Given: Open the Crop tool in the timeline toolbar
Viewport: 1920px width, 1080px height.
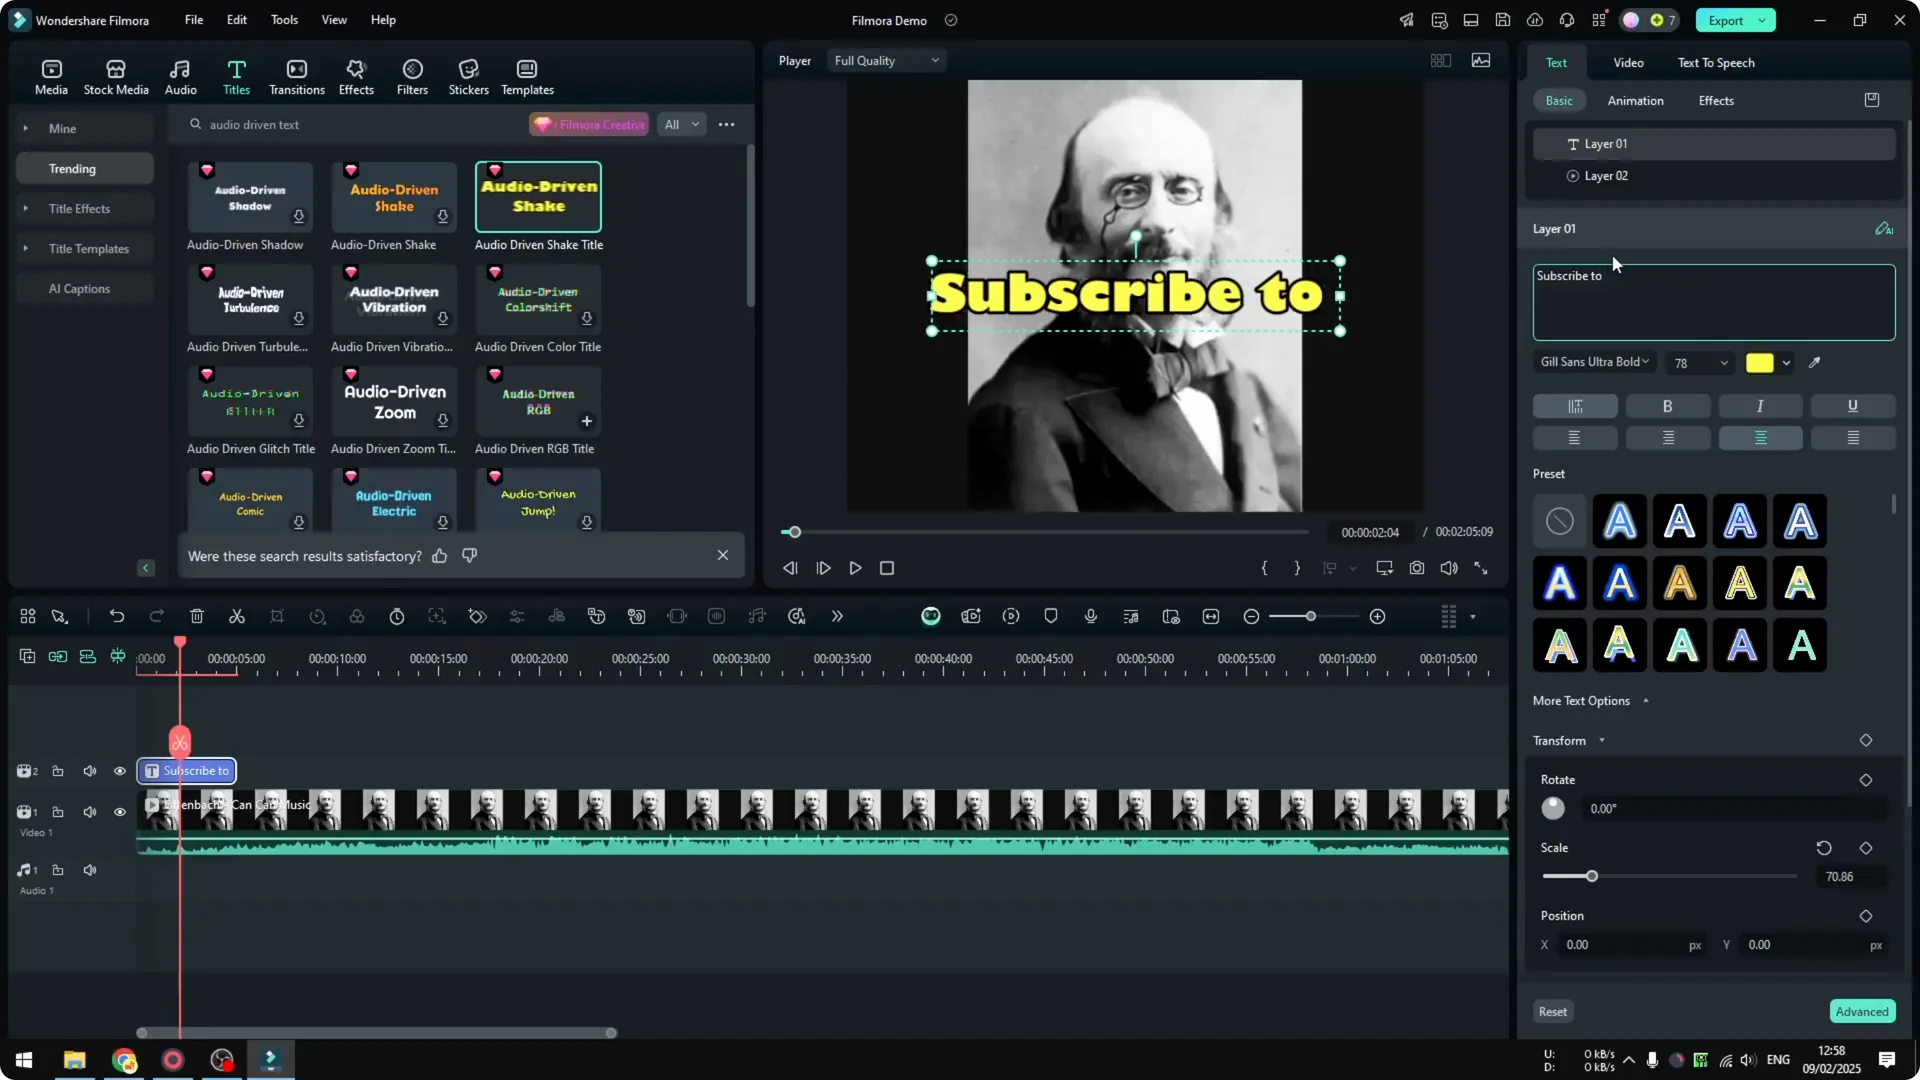Looking at the screenshot, I should (277, 616).
